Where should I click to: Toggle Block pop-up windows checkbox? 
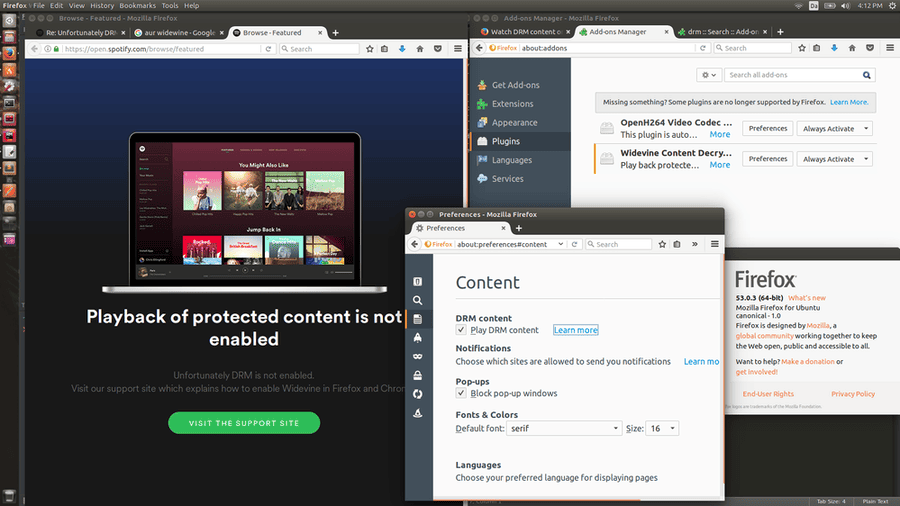[461, 393]
